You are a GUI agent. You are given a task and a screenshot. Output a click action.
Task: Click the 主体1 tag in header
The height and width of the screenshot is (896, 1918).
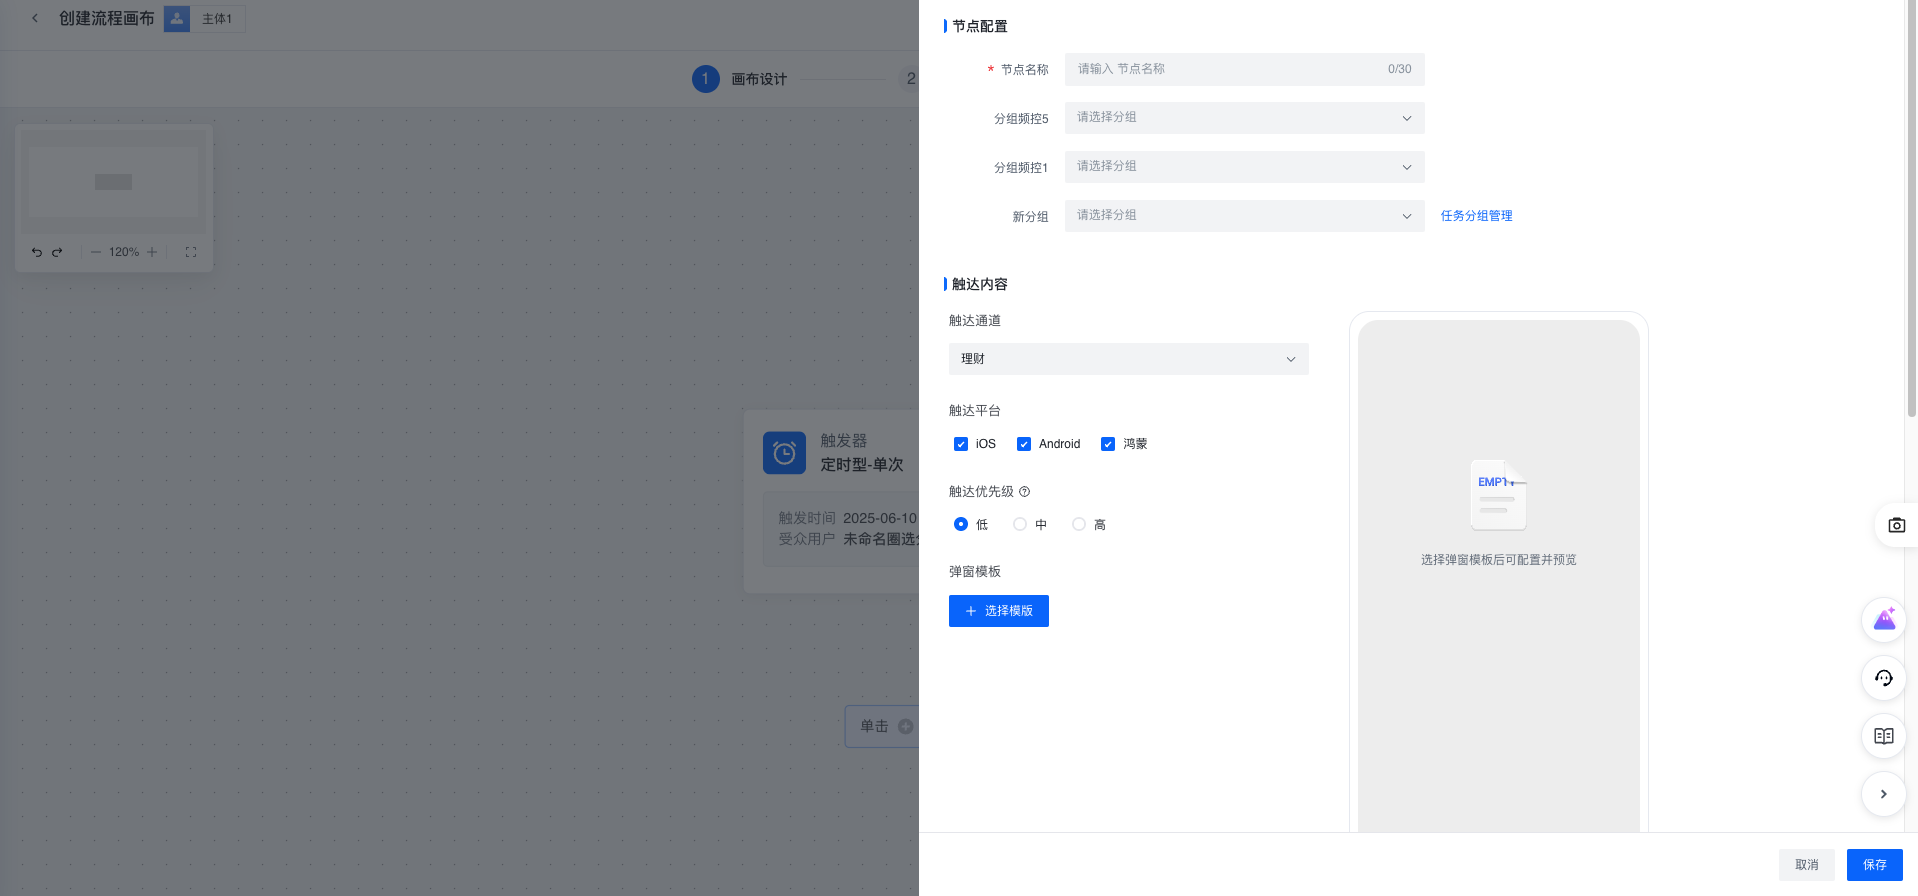[217, 19]
